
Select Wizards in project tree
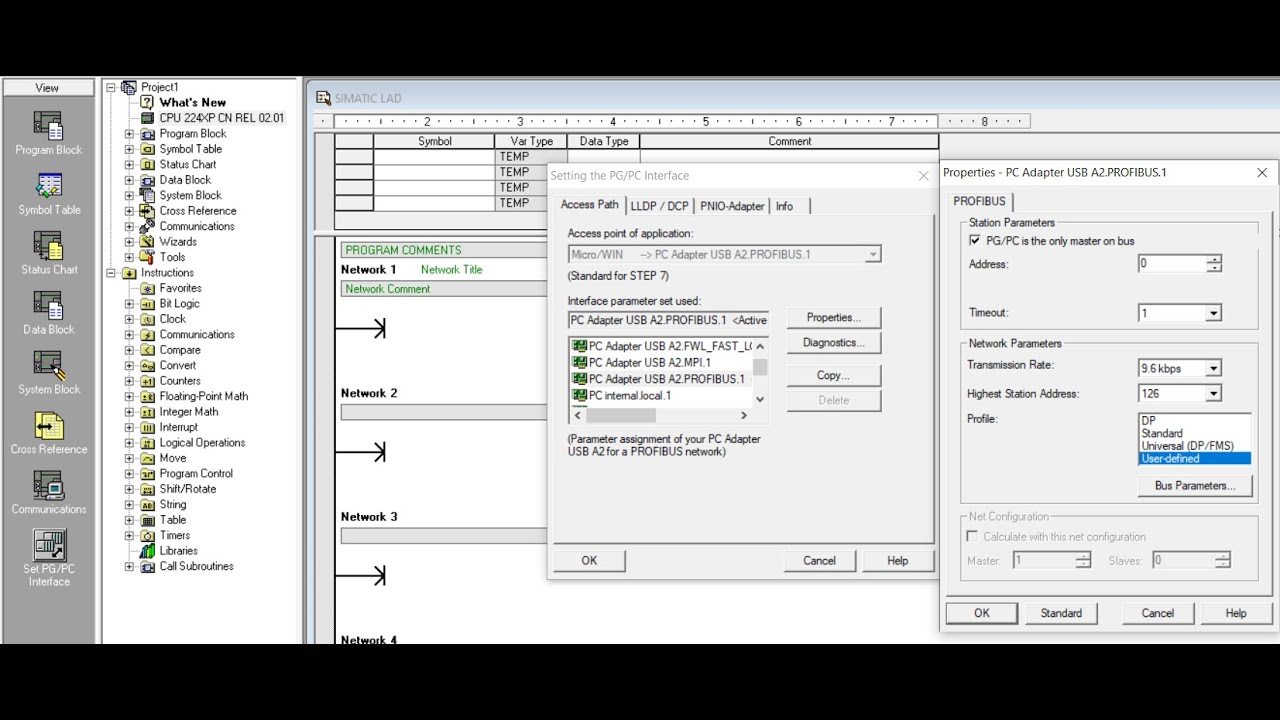[178, 241]
